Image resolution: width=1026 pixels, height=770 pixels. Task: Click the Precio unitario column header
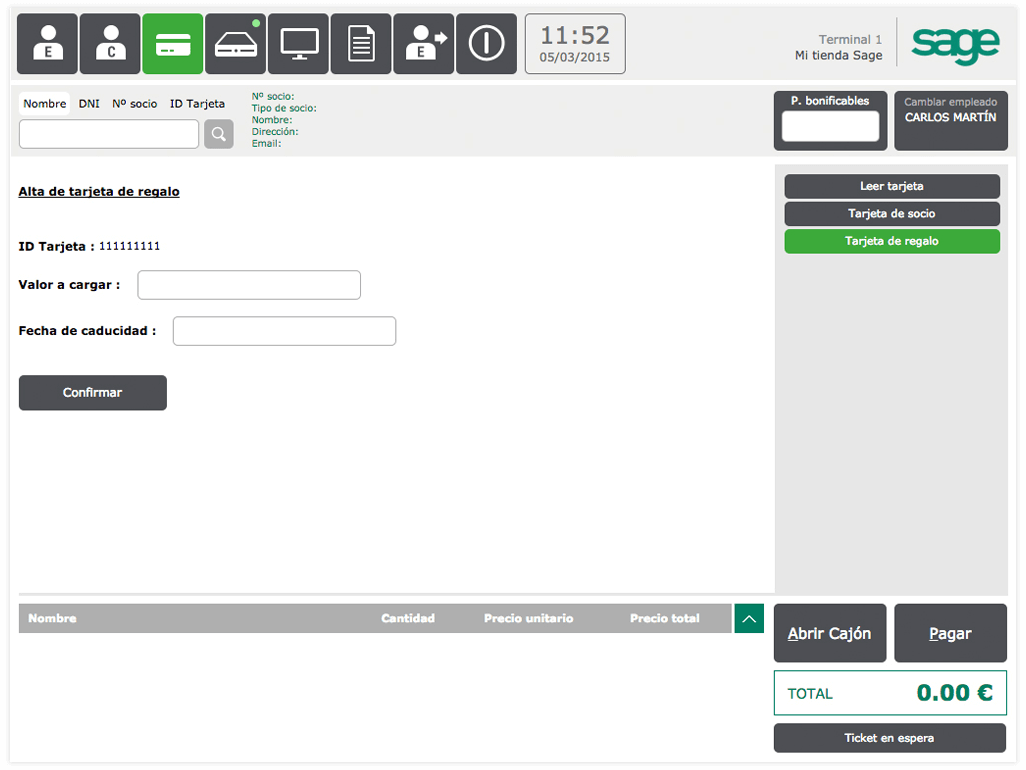(x=529, y=618)
